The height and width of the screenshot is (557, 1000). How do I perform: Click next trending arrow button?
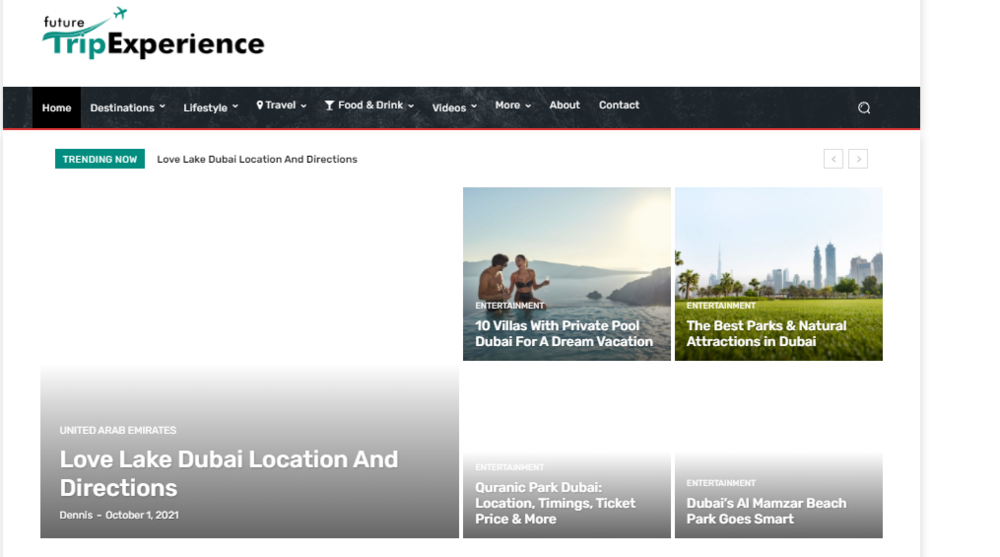[x=858, y=159]
